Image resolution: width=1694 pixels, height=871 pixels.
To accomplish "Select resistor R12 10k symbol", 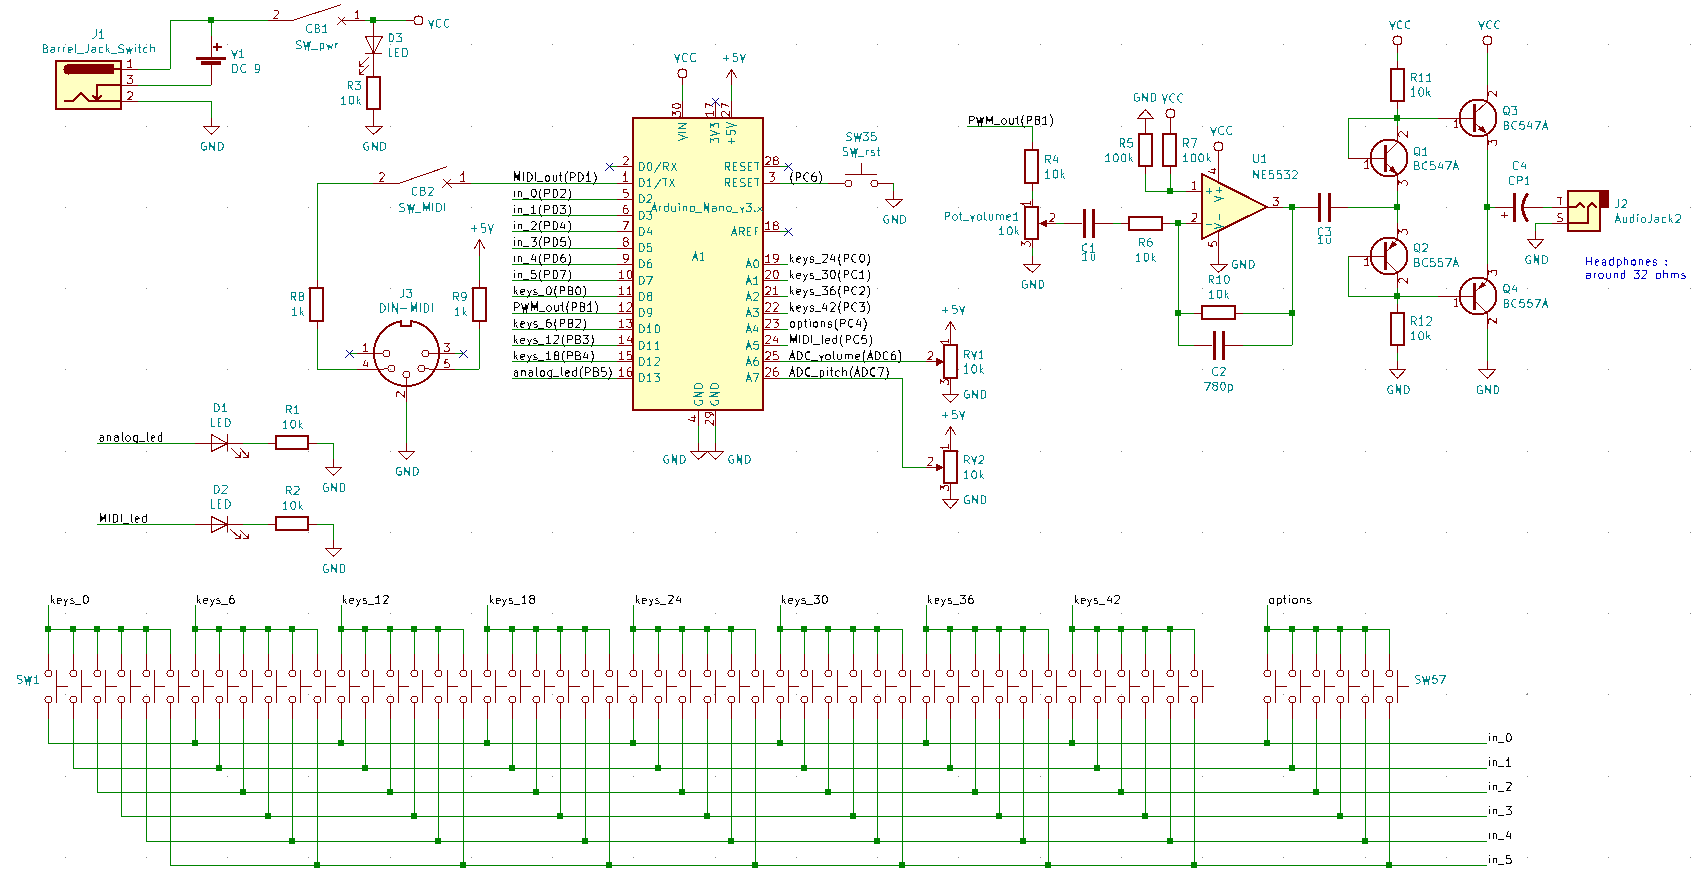I will coord(1398,329).
